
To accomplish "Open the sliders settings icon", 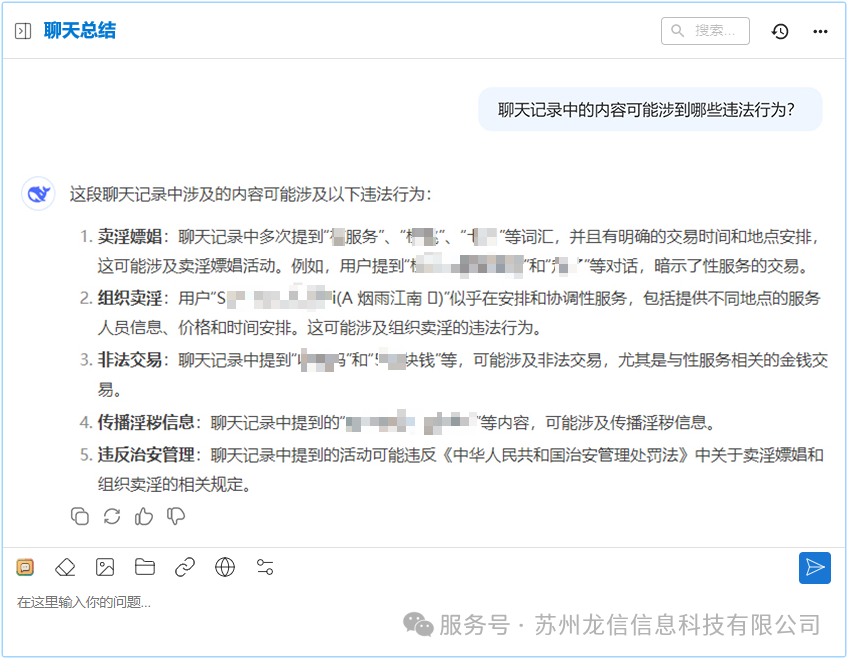I will coord(265,567).
